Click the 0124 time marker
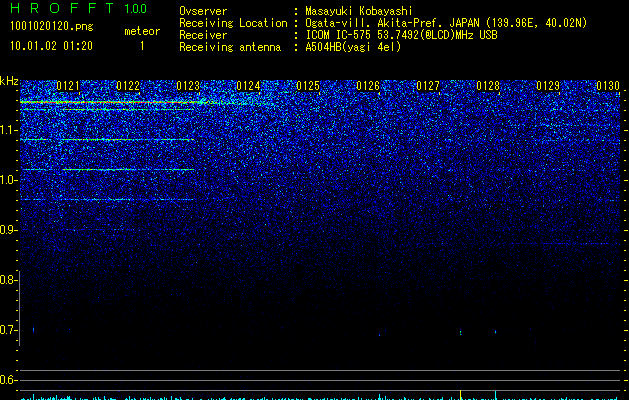629x400 pixels. click(248, 86)
